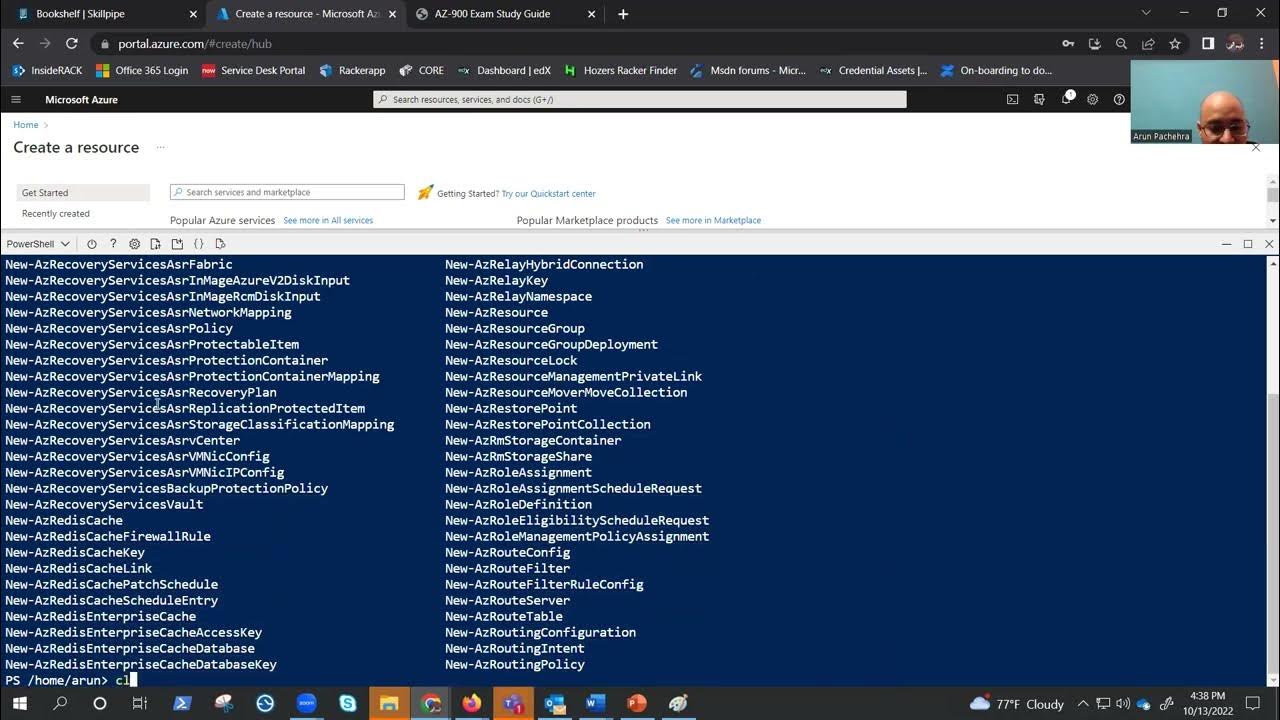Click Search services and marketplace field
This screenshot has width=1280, height=720.
(287, 192)
